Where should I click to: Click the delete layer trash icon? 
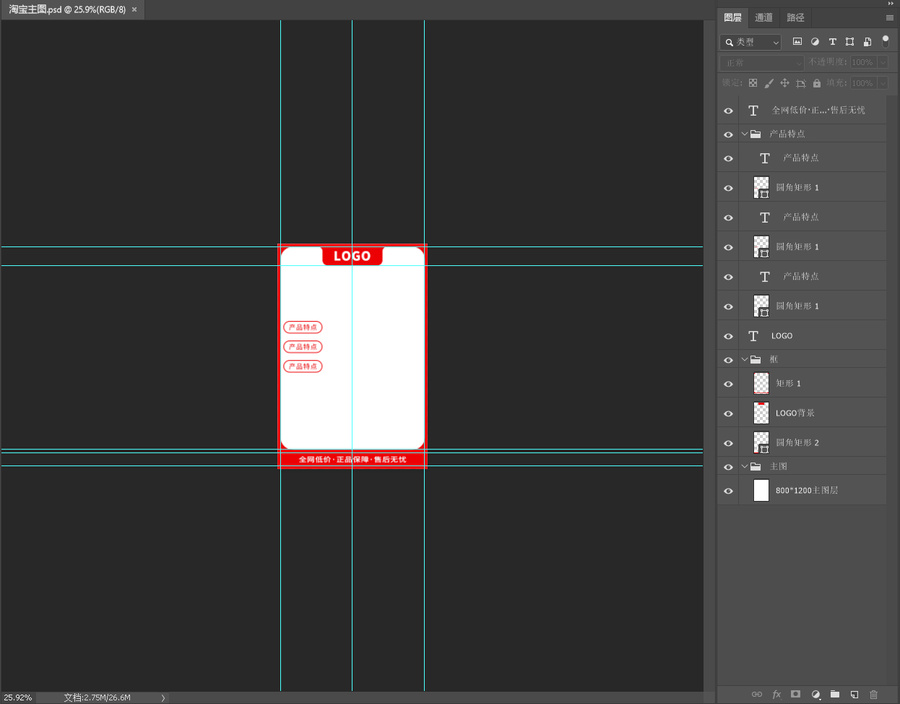coord(874,694)
